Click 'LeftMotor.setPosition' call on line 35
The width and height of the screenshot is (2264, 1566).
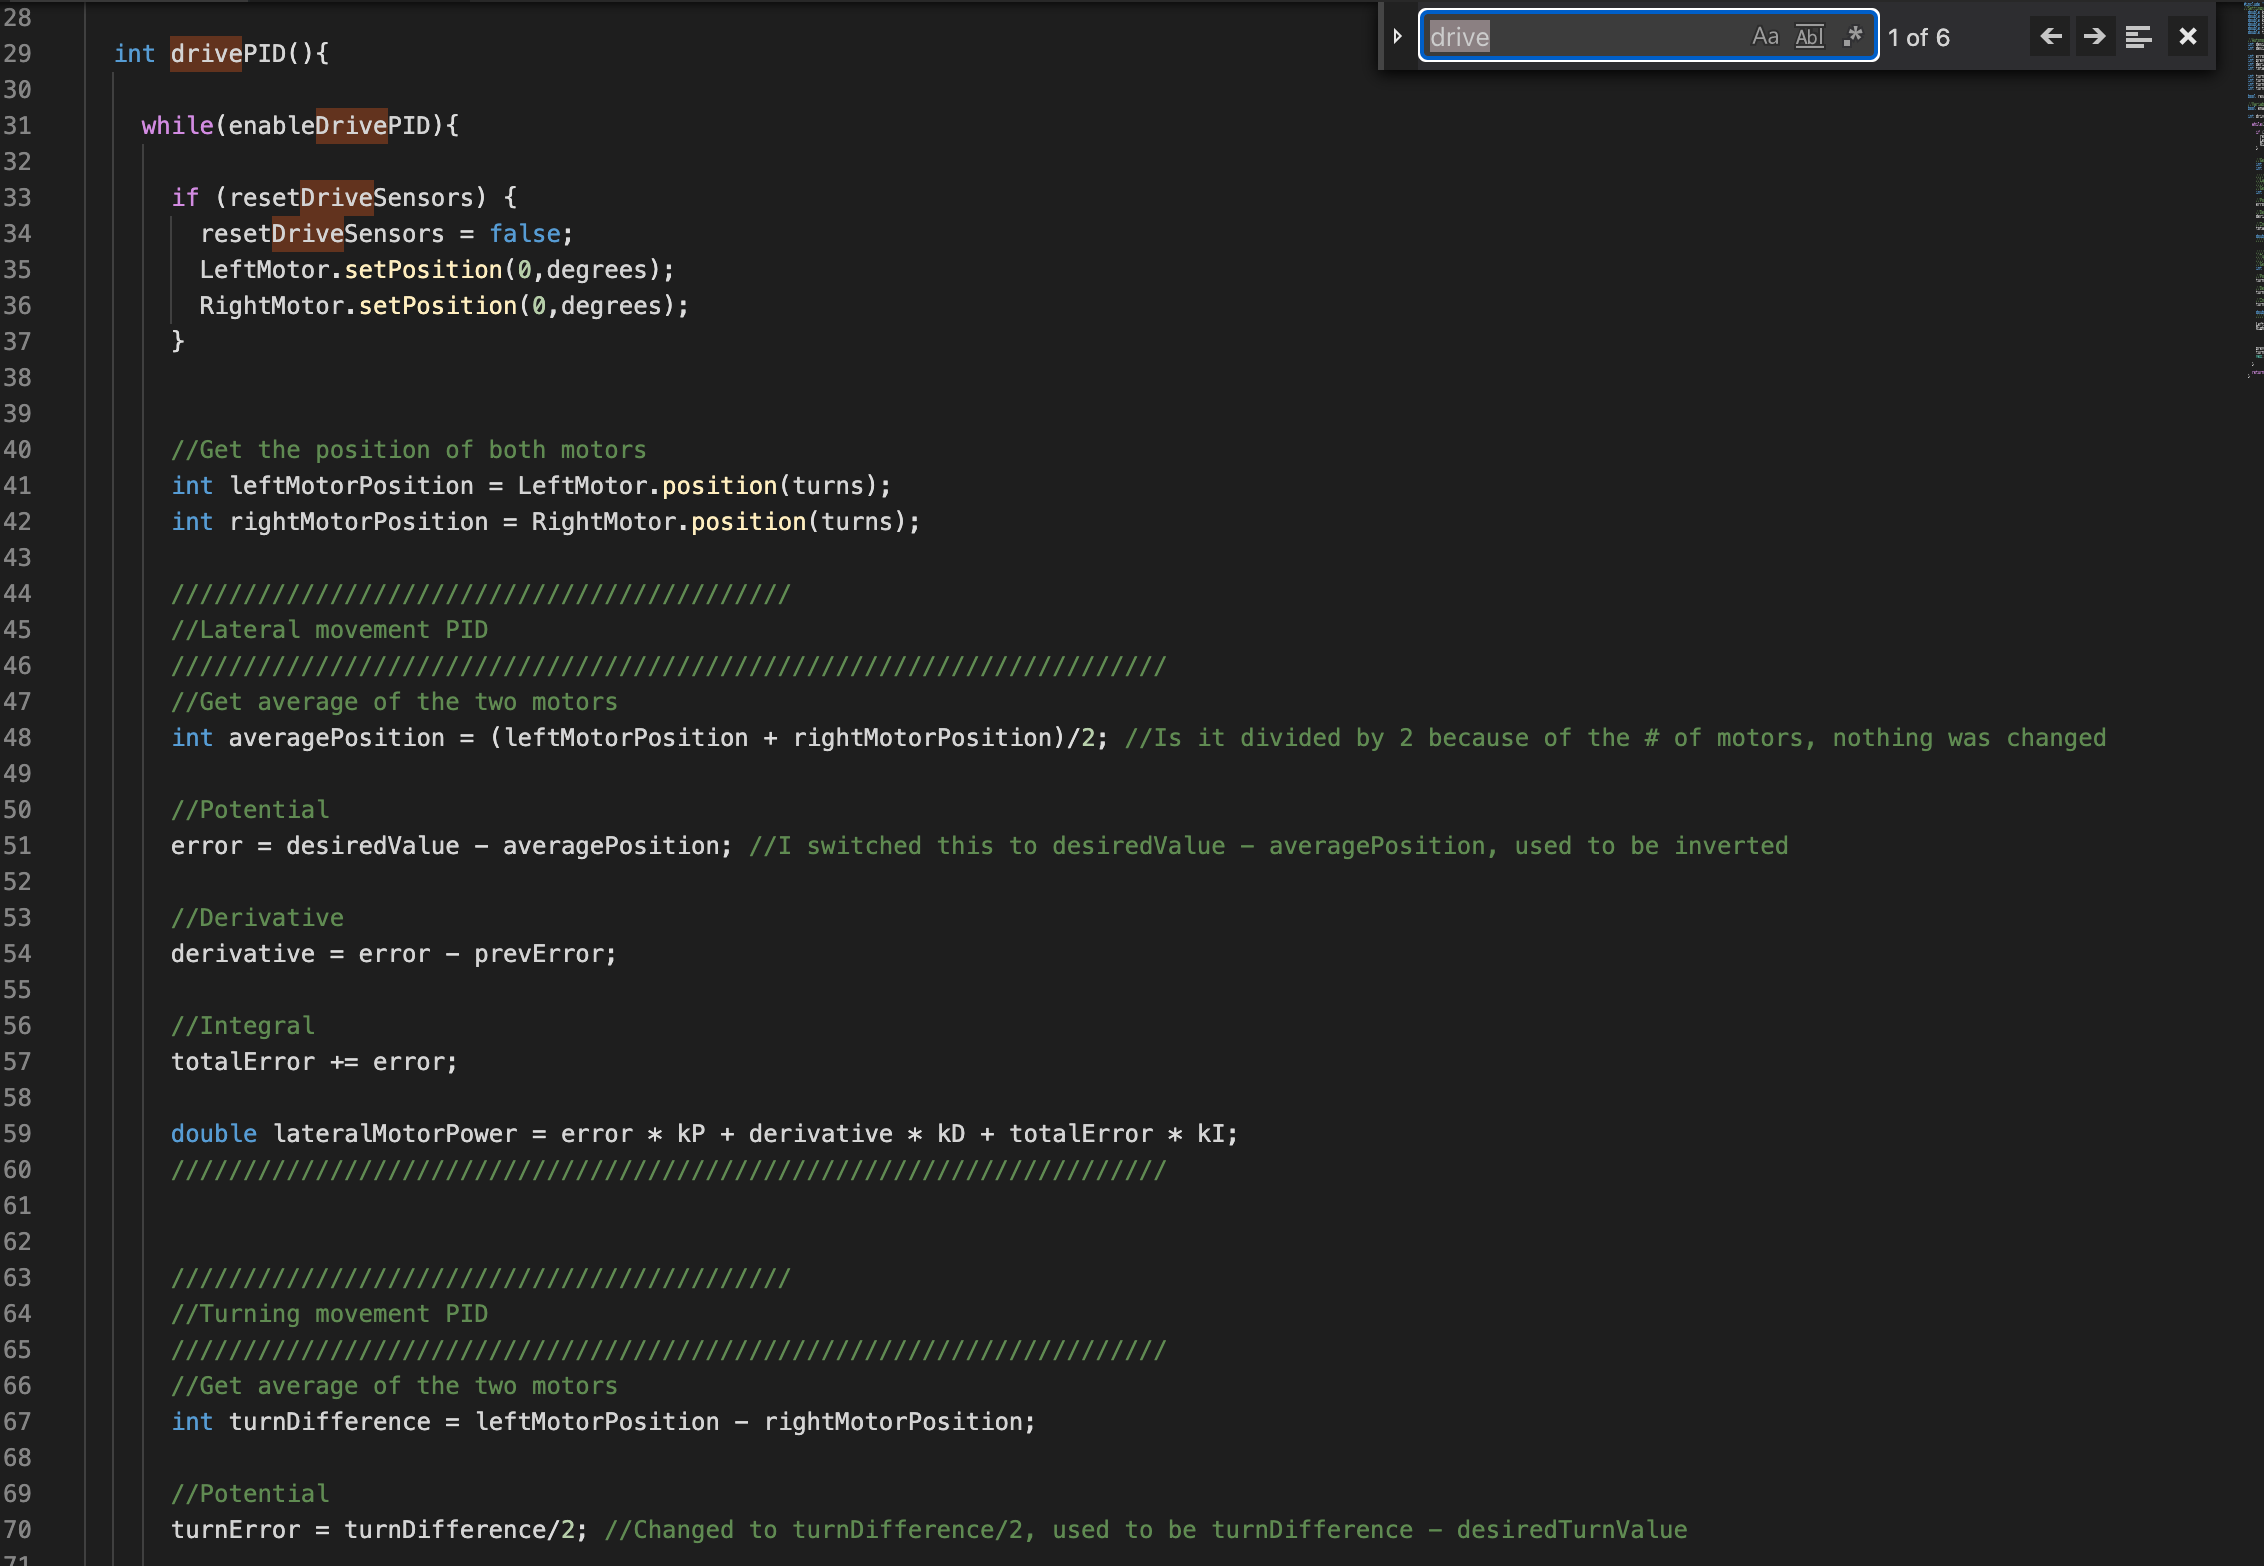350,269
